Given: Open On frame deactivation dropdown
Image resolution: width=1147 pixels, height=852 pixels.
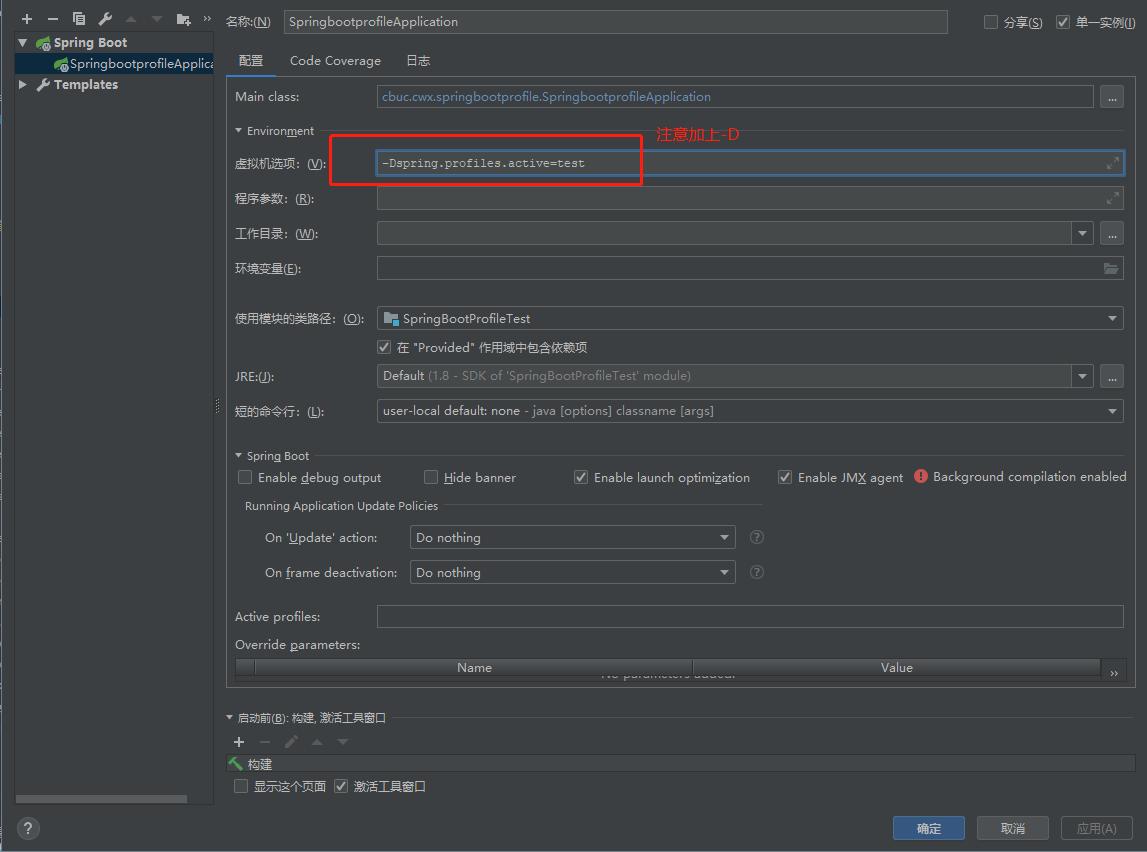Looking at the screenshot, I should click(573, 572).
